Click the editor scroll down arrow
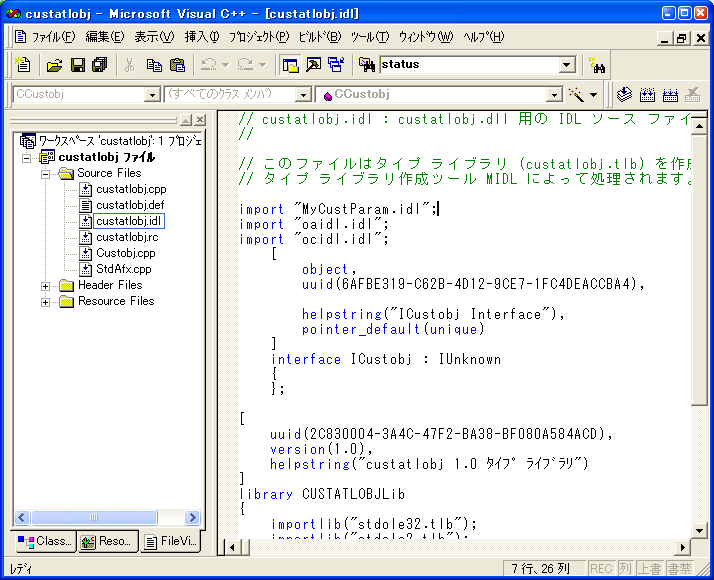The height and width of the screenshot is (580, 714). click(x=699, y=530)
